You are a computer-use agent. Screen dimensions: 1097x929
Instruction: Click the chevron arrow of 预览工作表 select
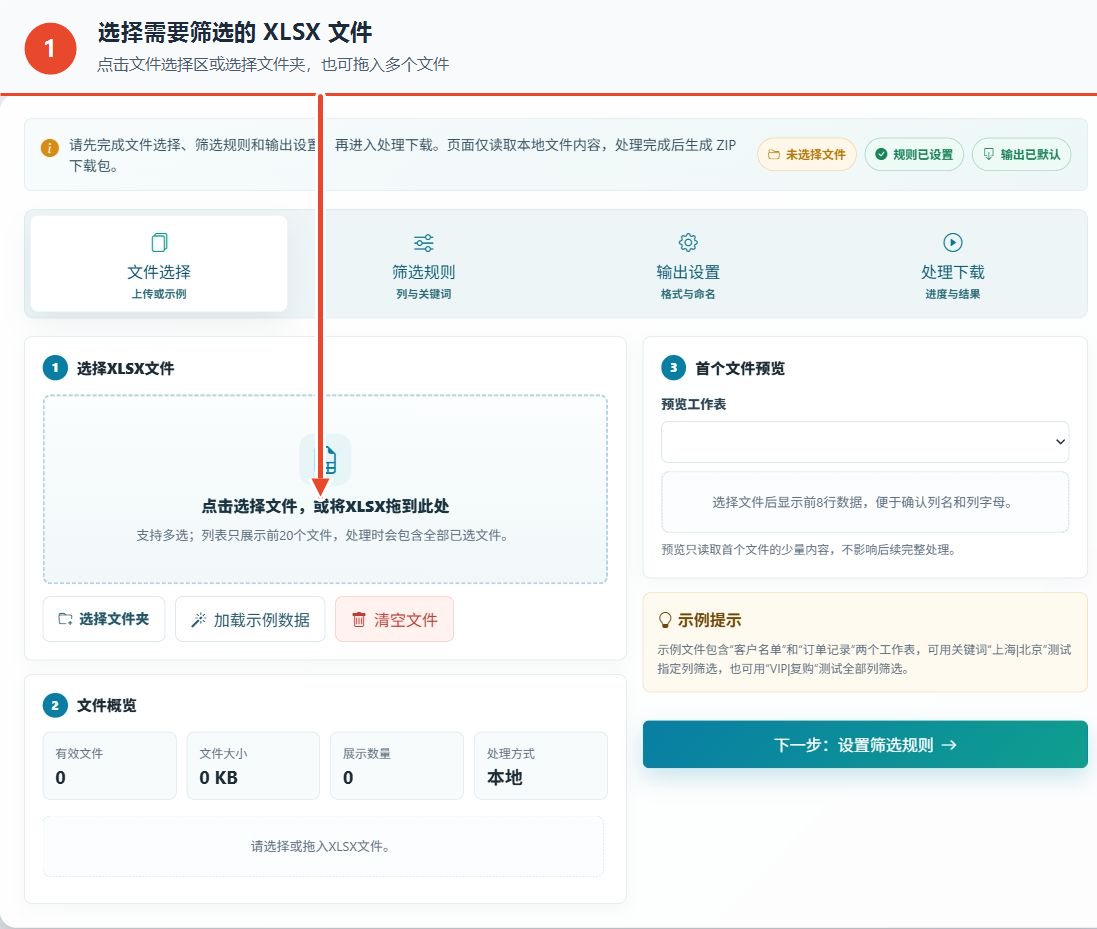(x=1060, y=441)
